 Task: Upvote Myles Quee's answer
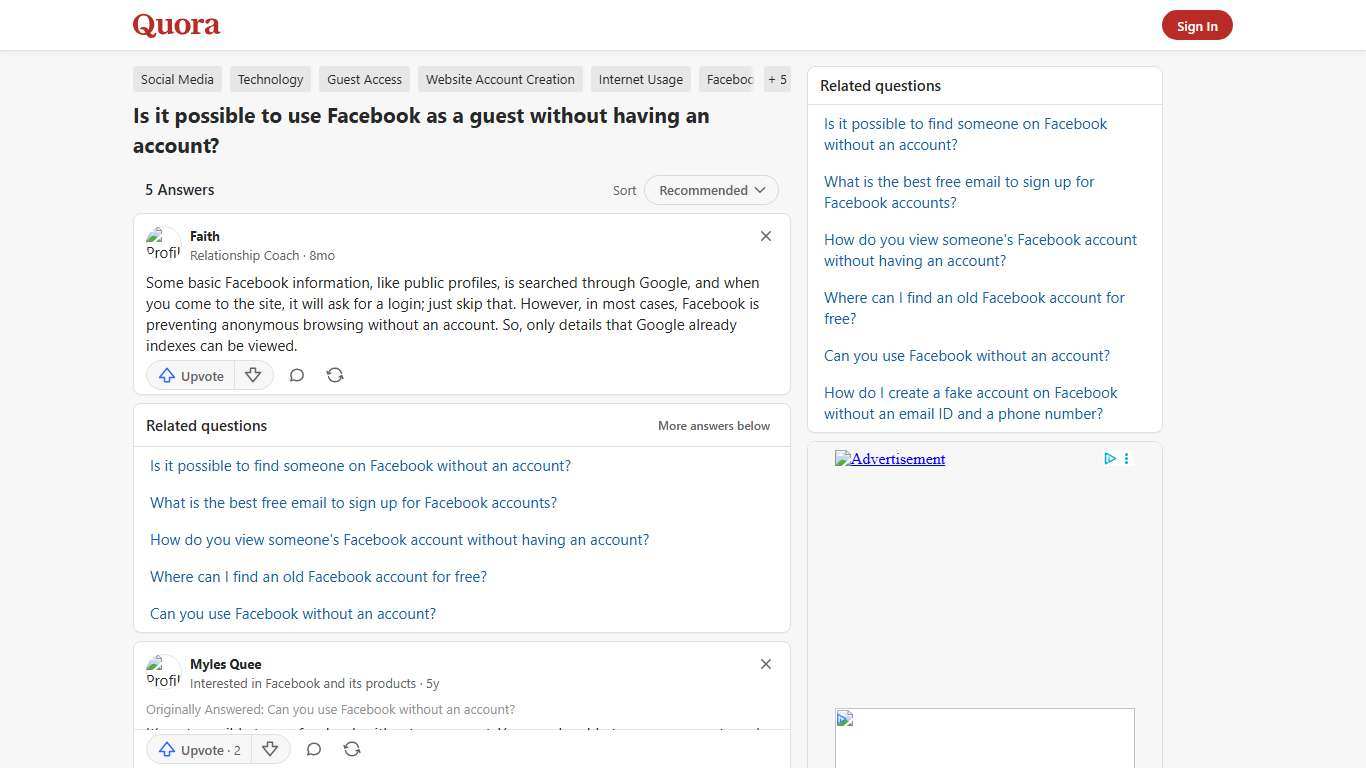197,749
